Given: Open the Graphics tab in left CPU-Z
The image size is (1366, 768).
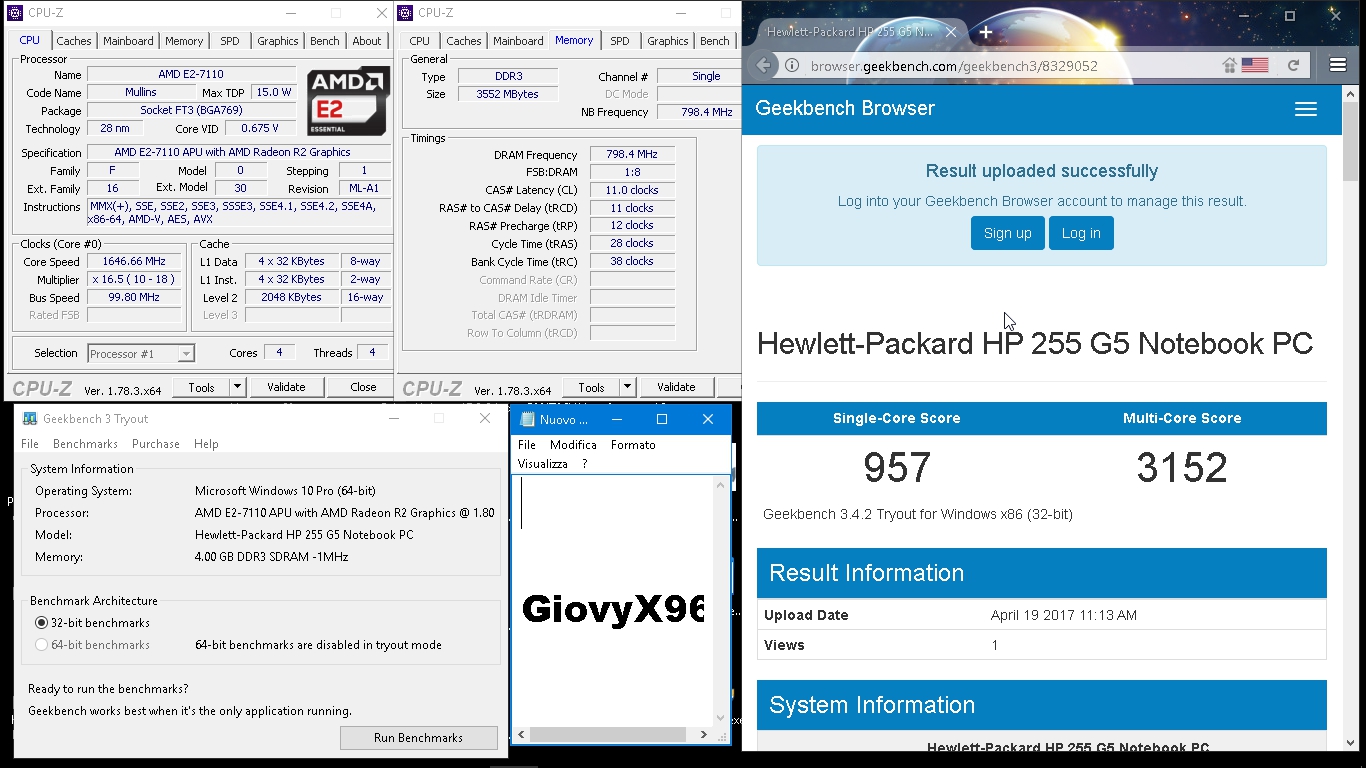Looking at the screenshot, I should pyautogui.click(x=278, y=41).
